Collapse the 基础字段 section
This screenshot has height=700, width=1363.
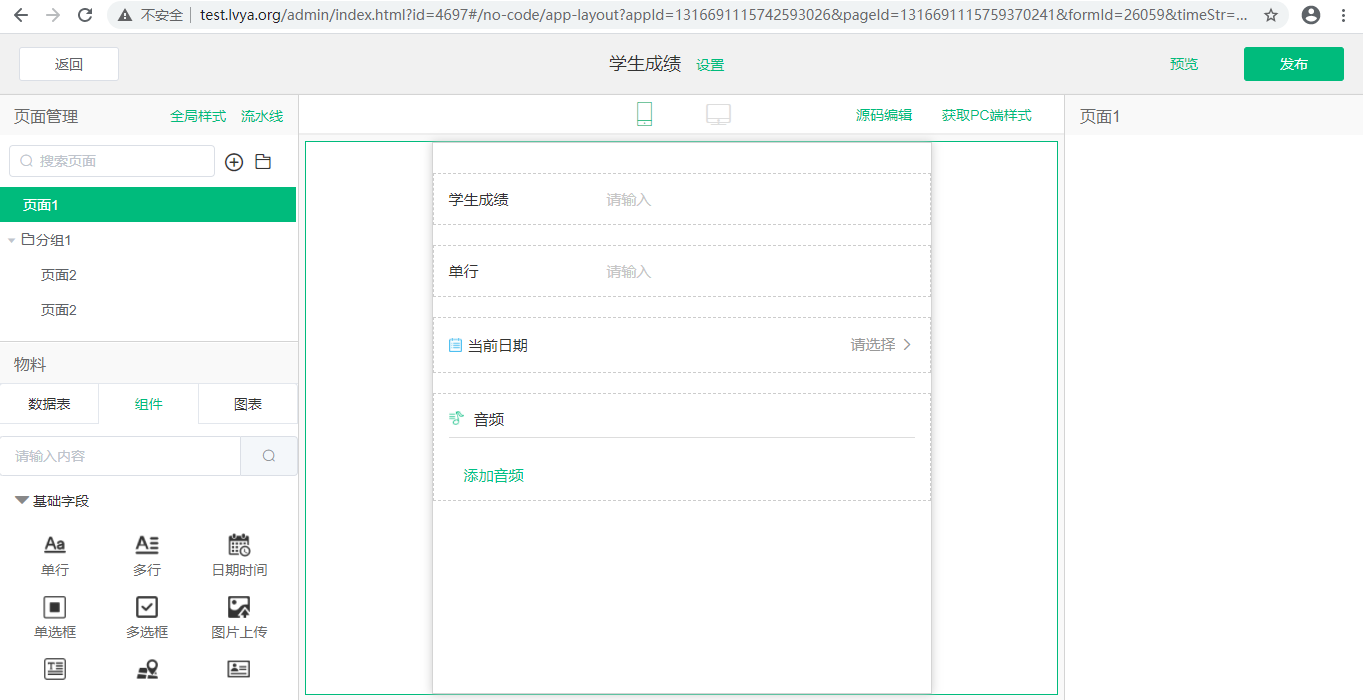[x=21, y=500]
